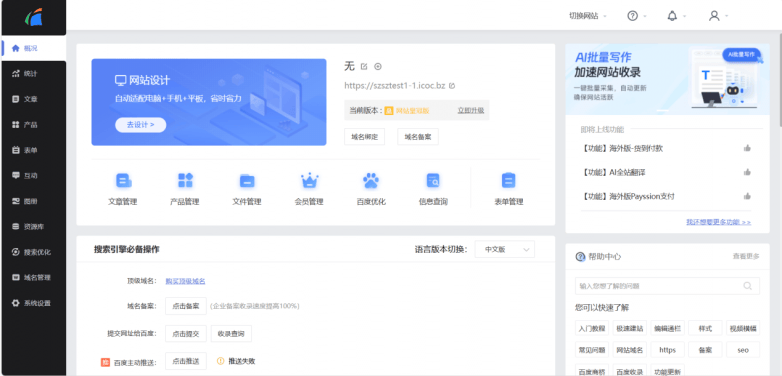Click the 点击备案 button

(x=186, y=306)
